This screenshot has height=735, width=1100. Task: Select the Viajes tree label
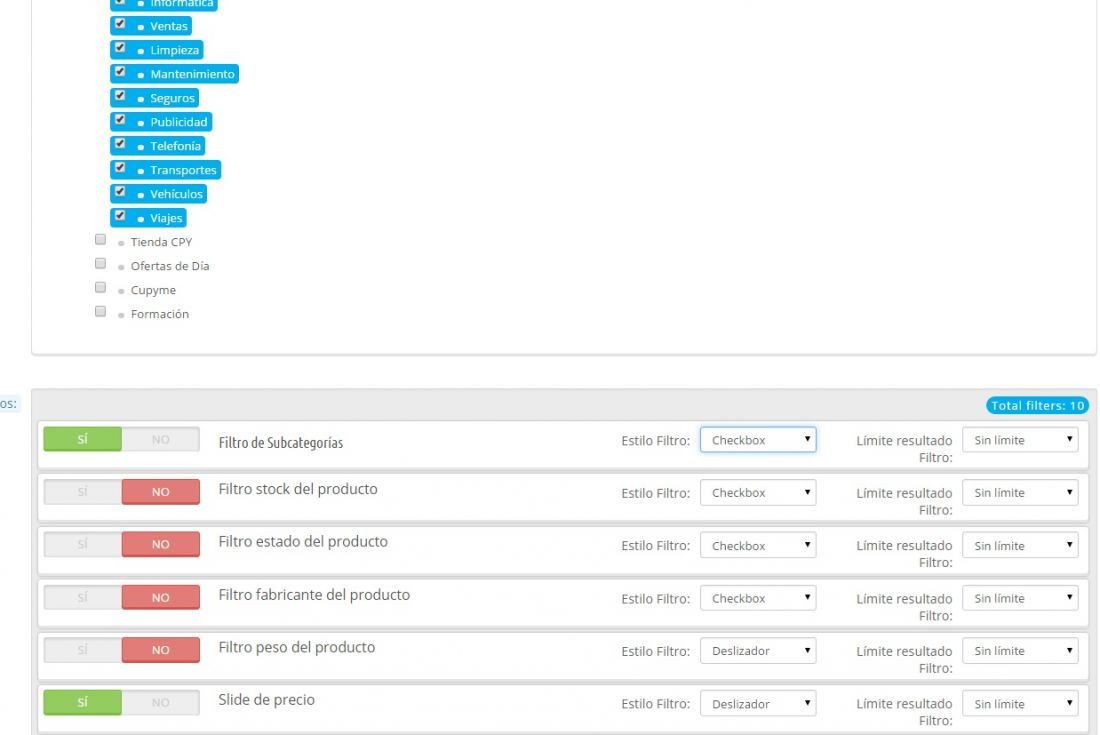point(166,218)
